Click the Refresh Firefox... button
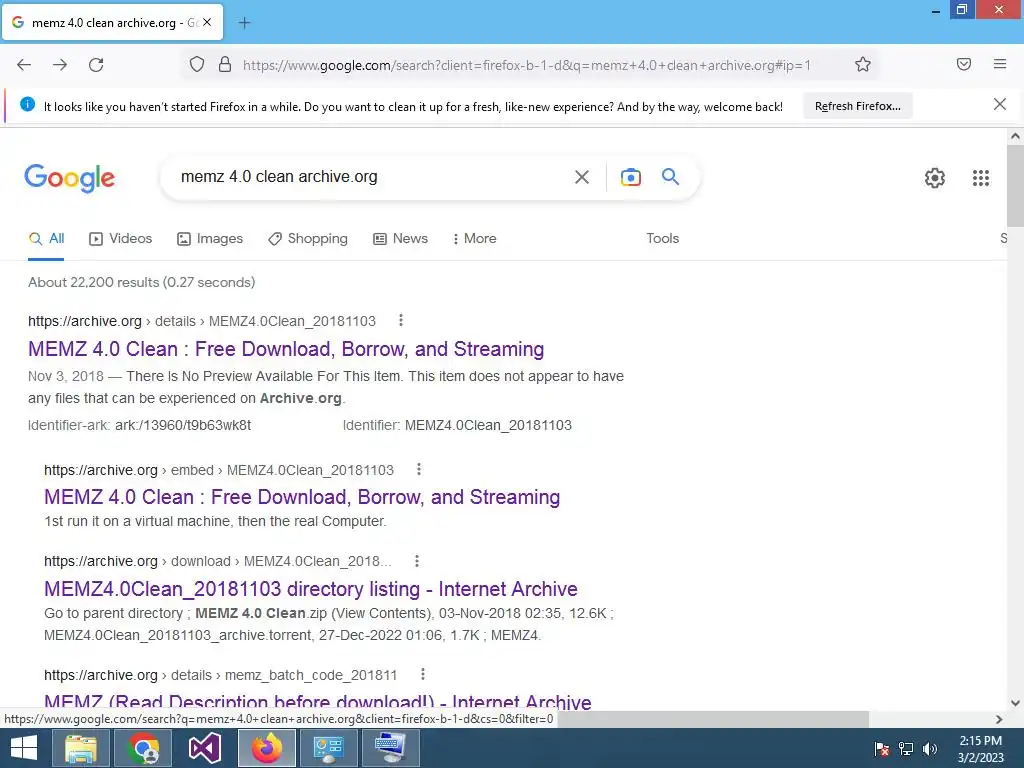Viewport: 1024px width, 768px height. tap(857, 106)
